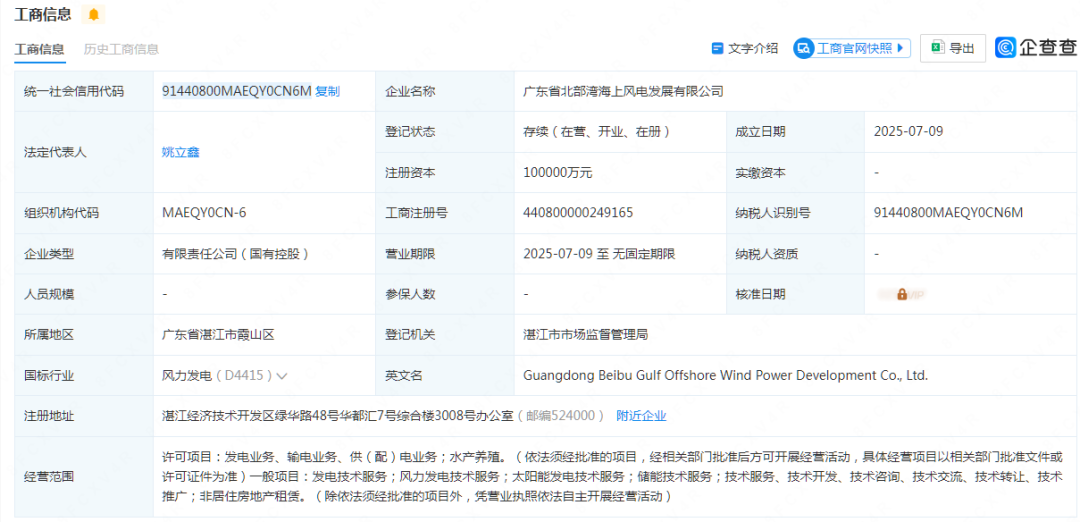
Task: Open the 历史工商信息 tab
Action: pos(121,49)
